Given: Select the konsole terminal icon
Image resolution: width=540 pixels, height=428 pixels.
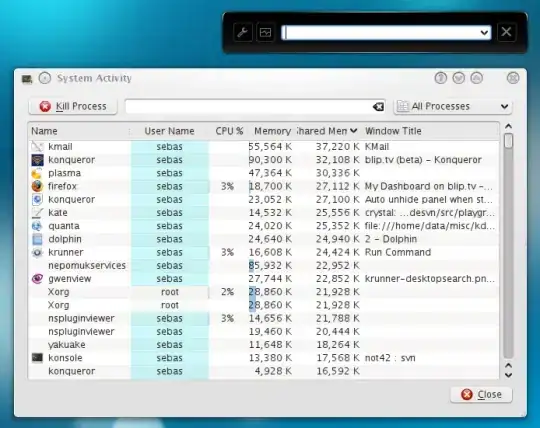Looking at the screenshot, I should (37, 358).
